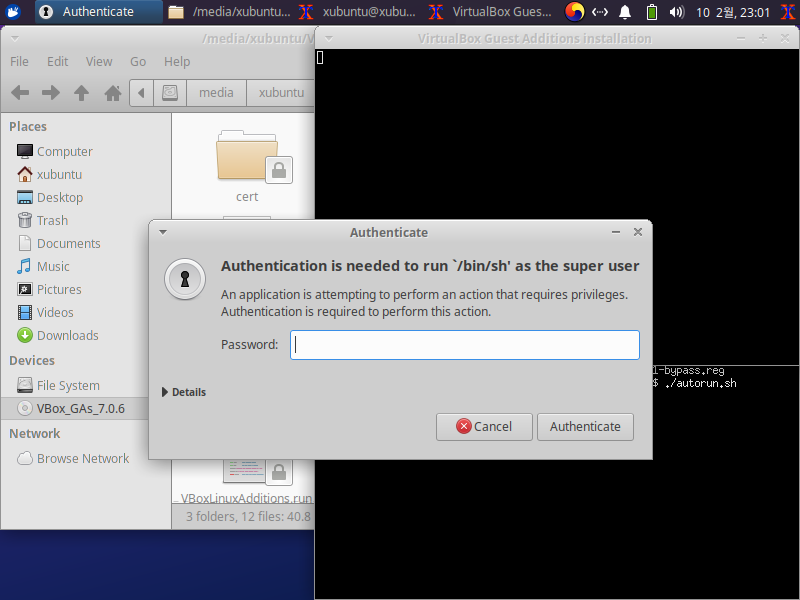800x600 pixels.
Task: Go back in the file manager
Action: click(x=20, y=93)
